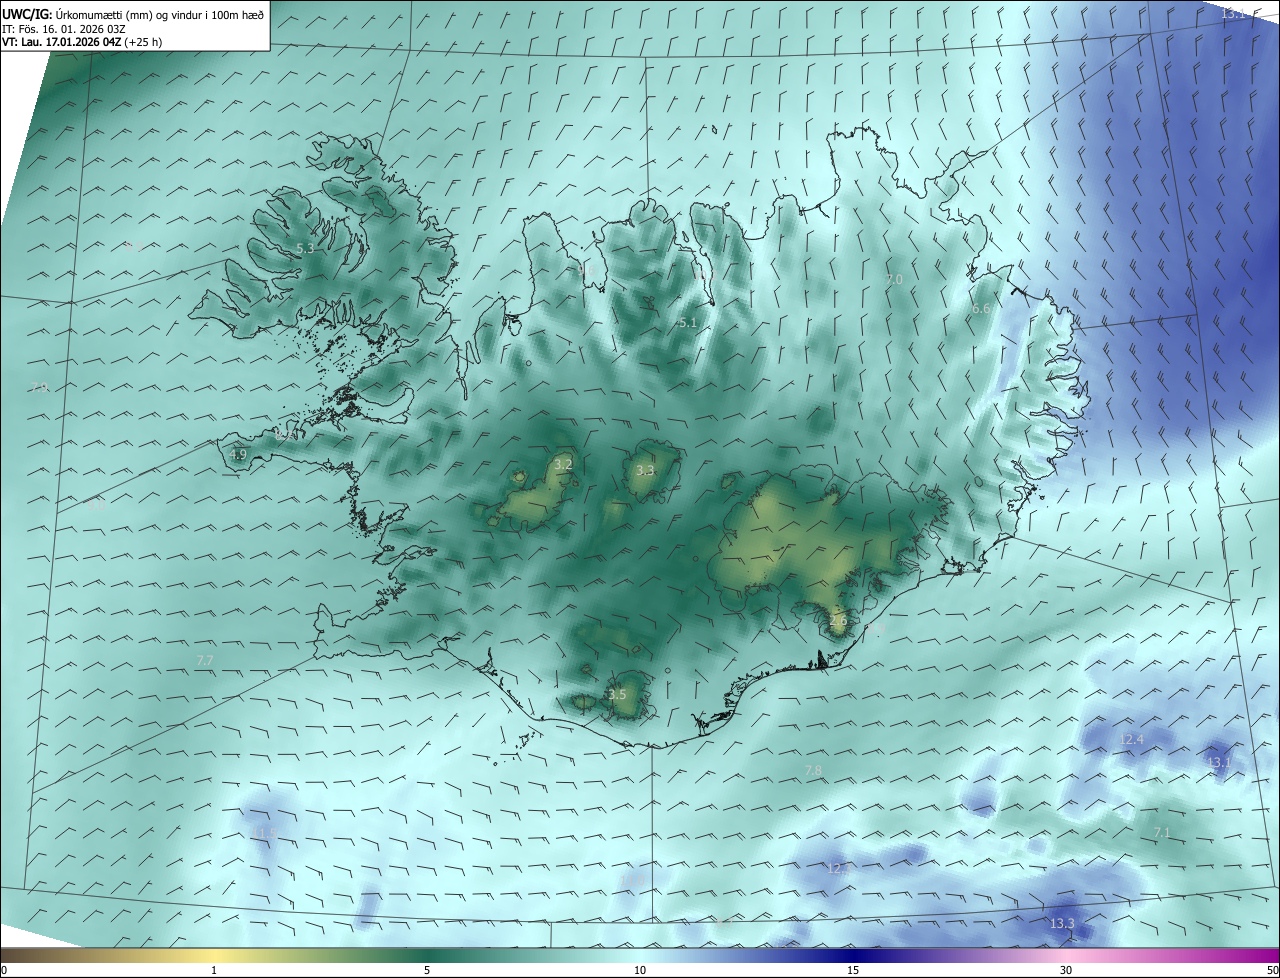1280x978 pixels.
Task: Click the colorbar tick label 15
Action: point(853,970)
